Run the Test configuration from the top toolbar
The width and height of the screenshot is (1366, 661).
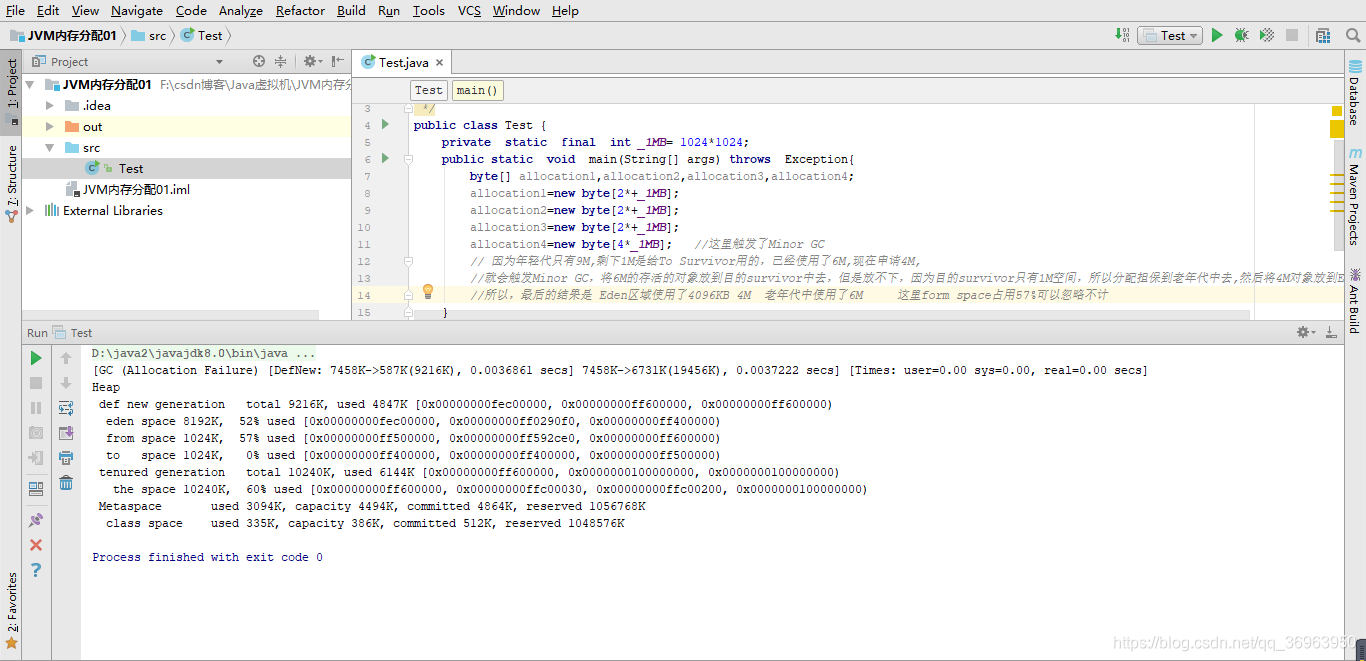(x=1217, y=35)
